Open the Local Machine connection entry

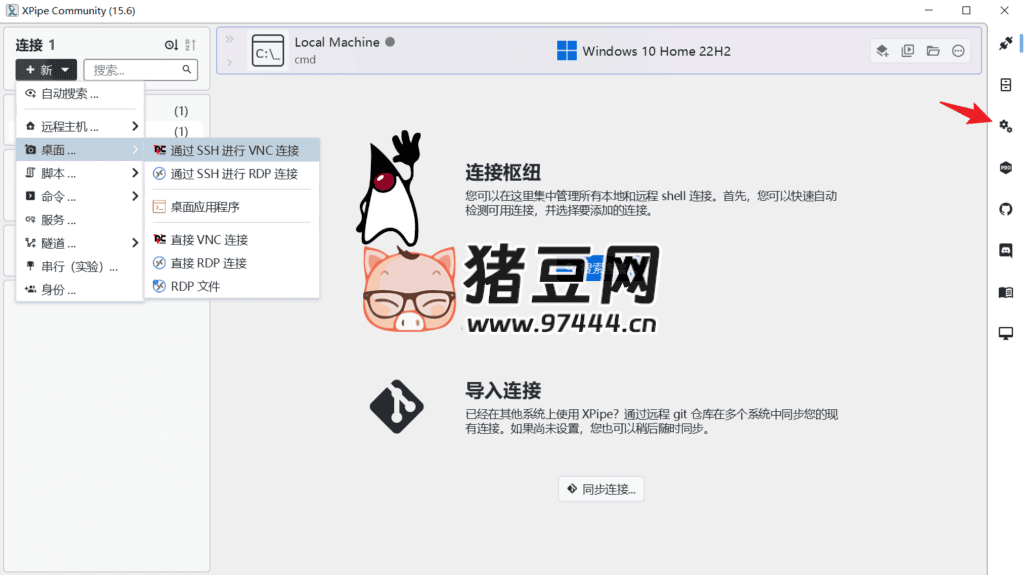click(x=599, y=51)
